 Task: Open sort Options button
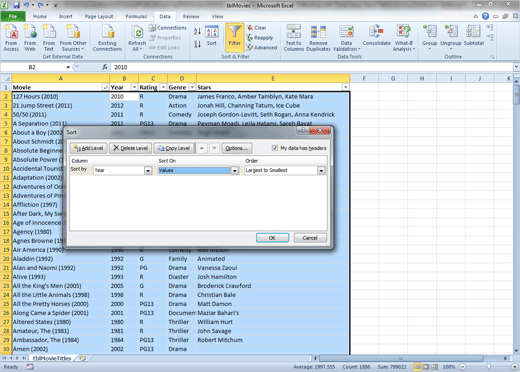tap(237, 148)
